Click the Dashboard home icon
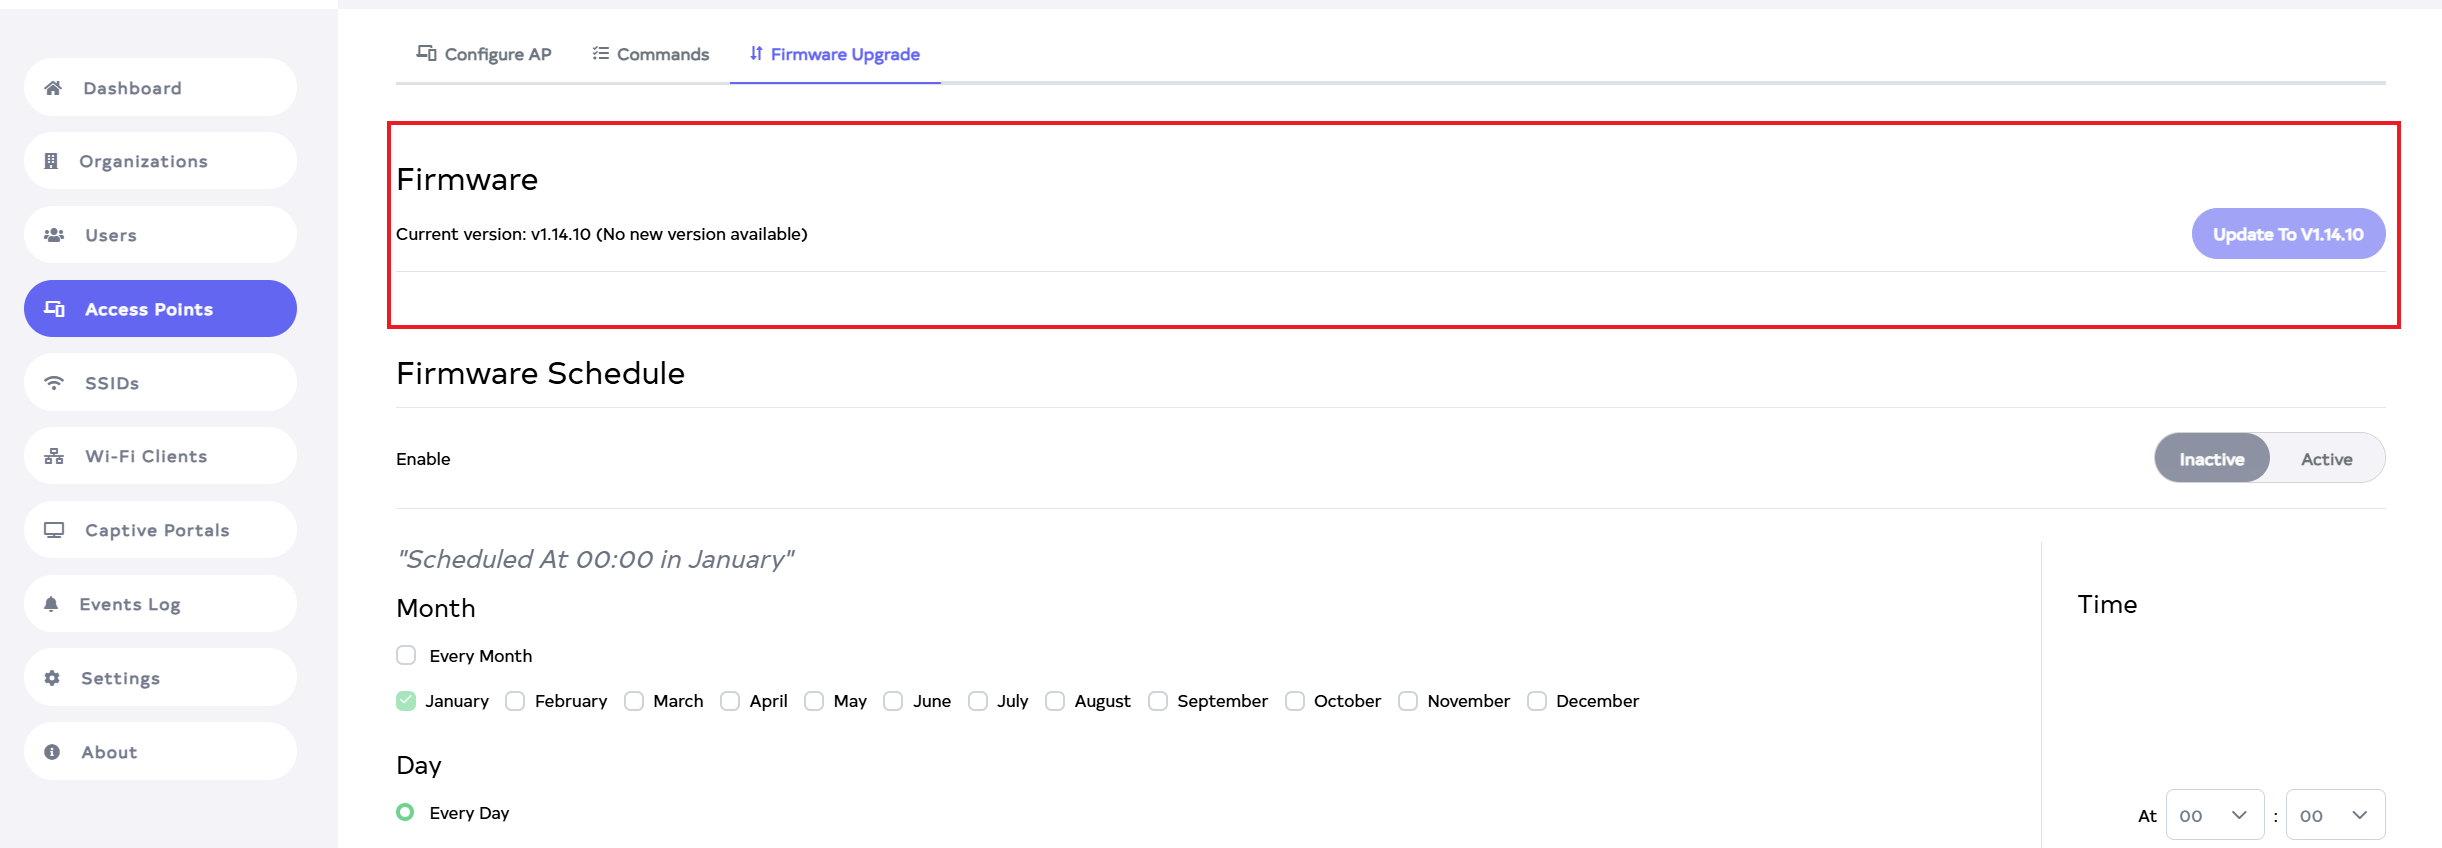The image size is (2442, 848). click(54, 88)
